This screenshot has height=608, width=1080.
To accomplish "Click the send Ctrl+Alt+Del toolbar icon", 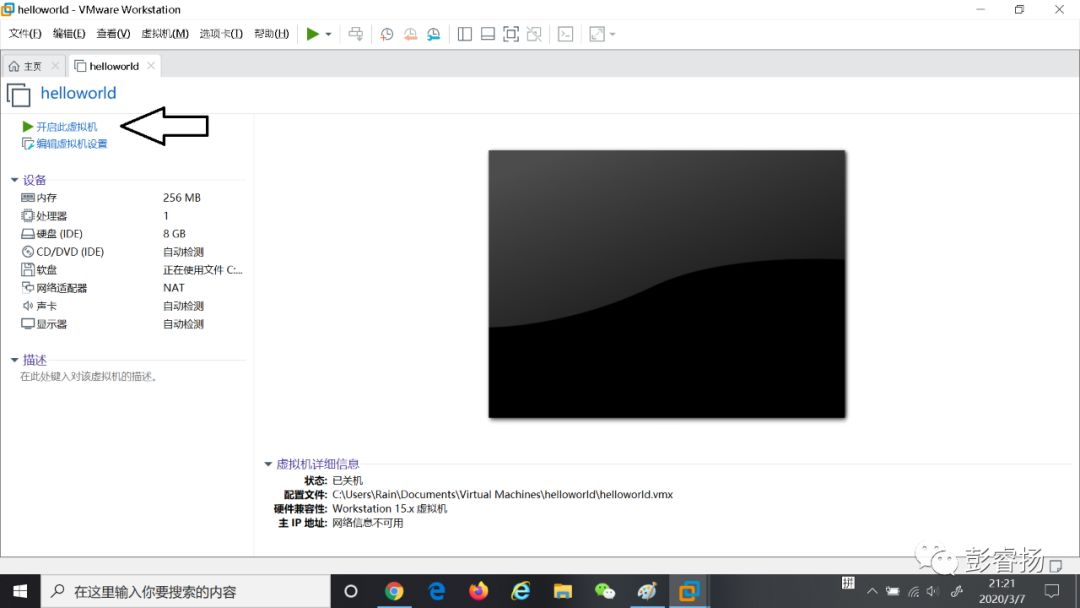I will (355, 34).
